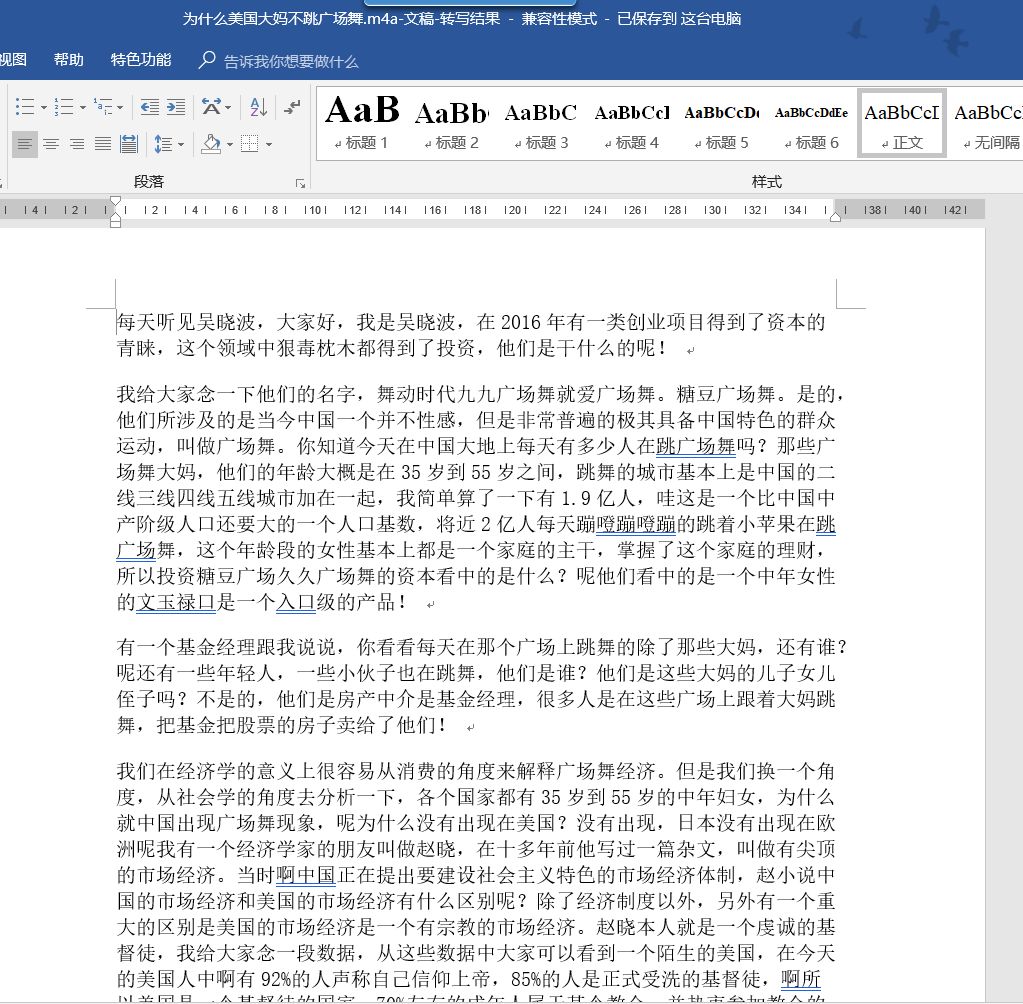Open the shading color dropdown
Screen dimensions: 1023x1004
click(229, 145)
